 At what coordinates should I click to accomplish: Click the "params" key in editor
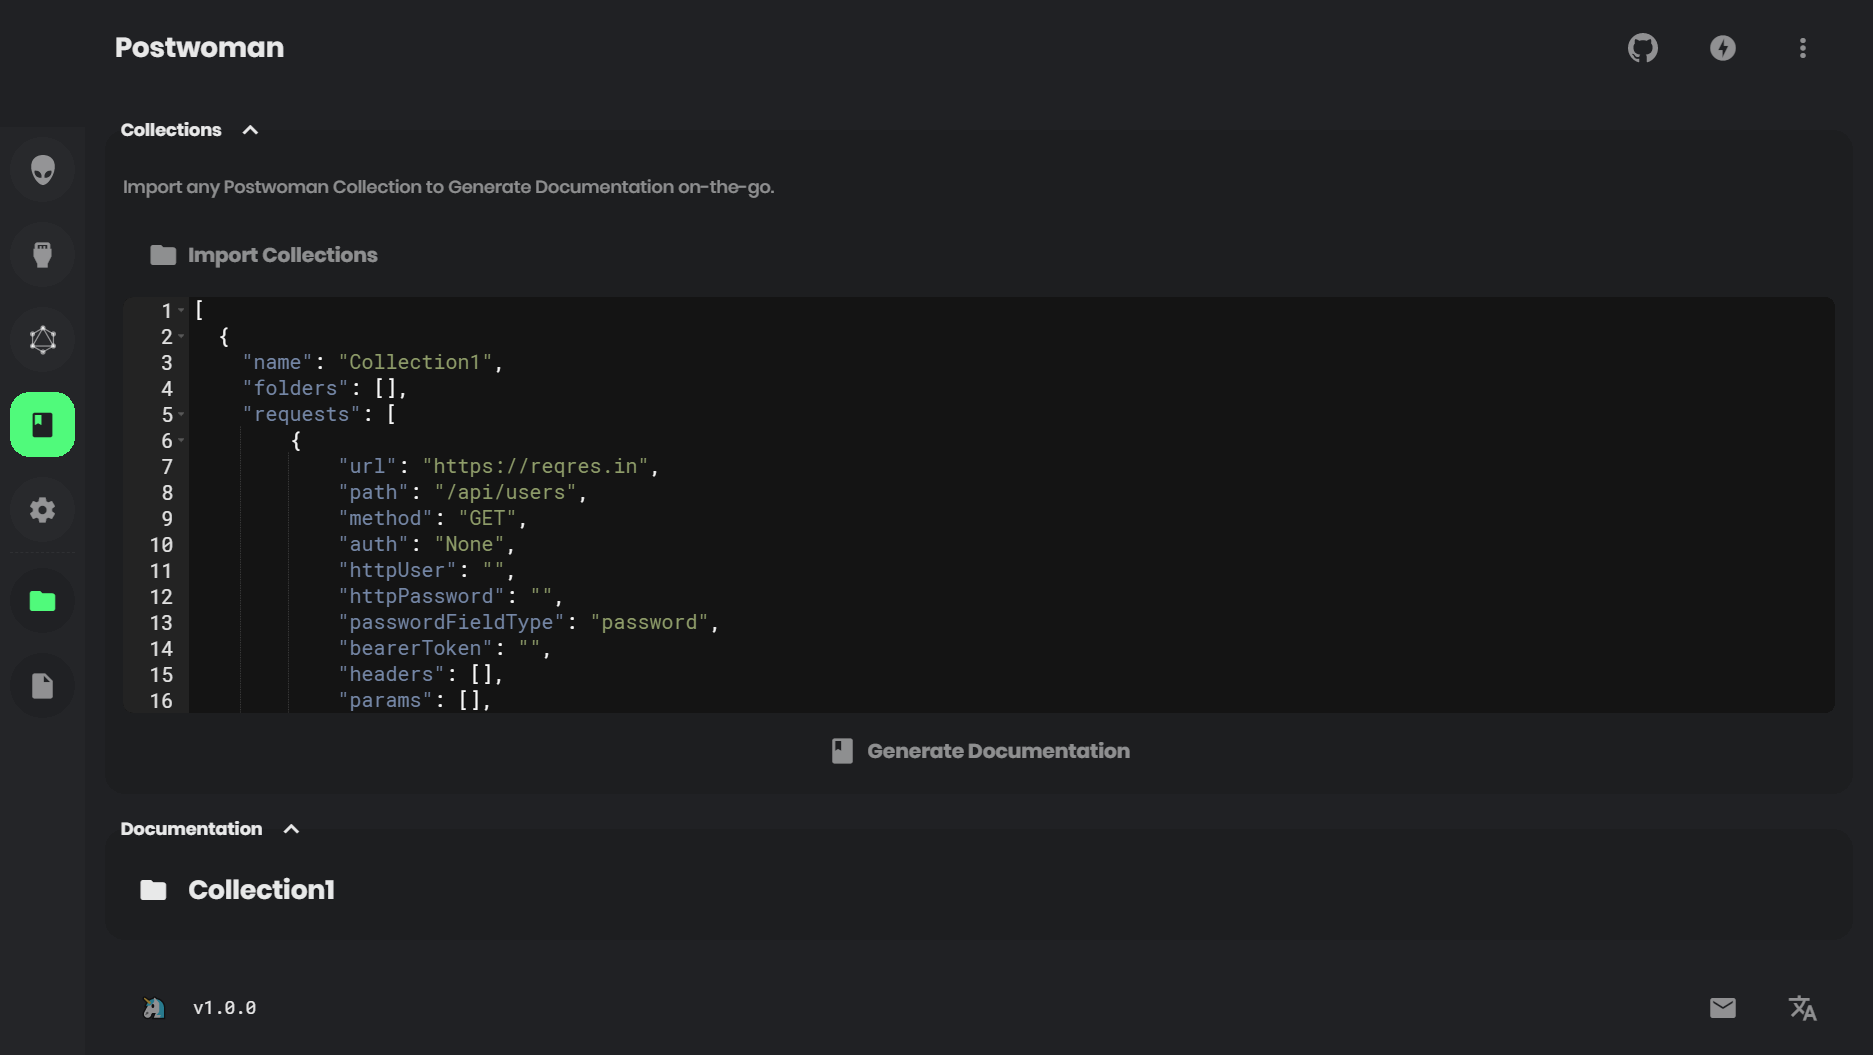(x=385, y=700)
